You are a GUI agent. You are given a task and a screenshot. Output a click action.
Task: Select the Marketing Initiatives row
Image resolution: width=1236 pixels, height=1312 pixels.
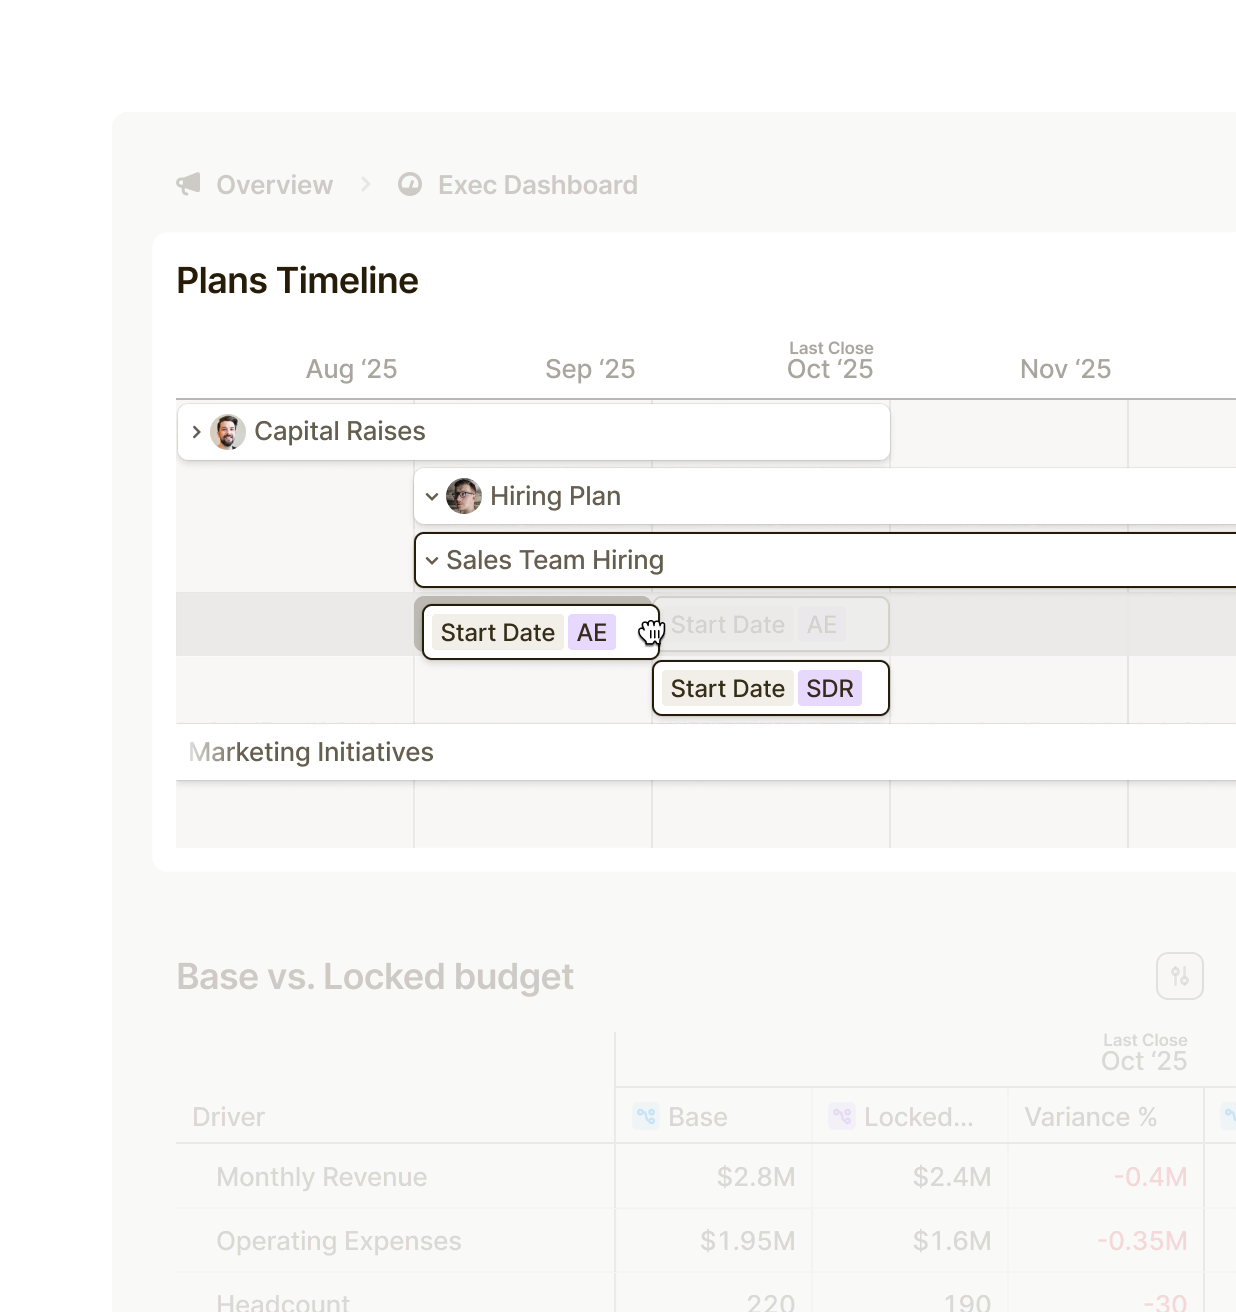(x=311, y=752)
